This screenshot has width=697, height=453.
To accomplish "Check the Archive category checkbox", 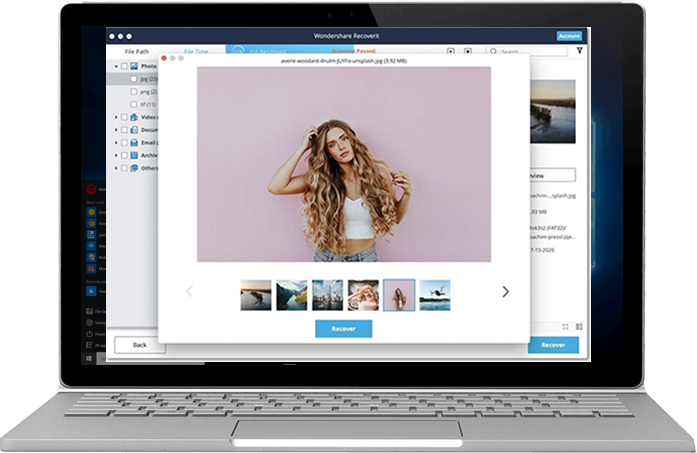I will tap(124, 155).
